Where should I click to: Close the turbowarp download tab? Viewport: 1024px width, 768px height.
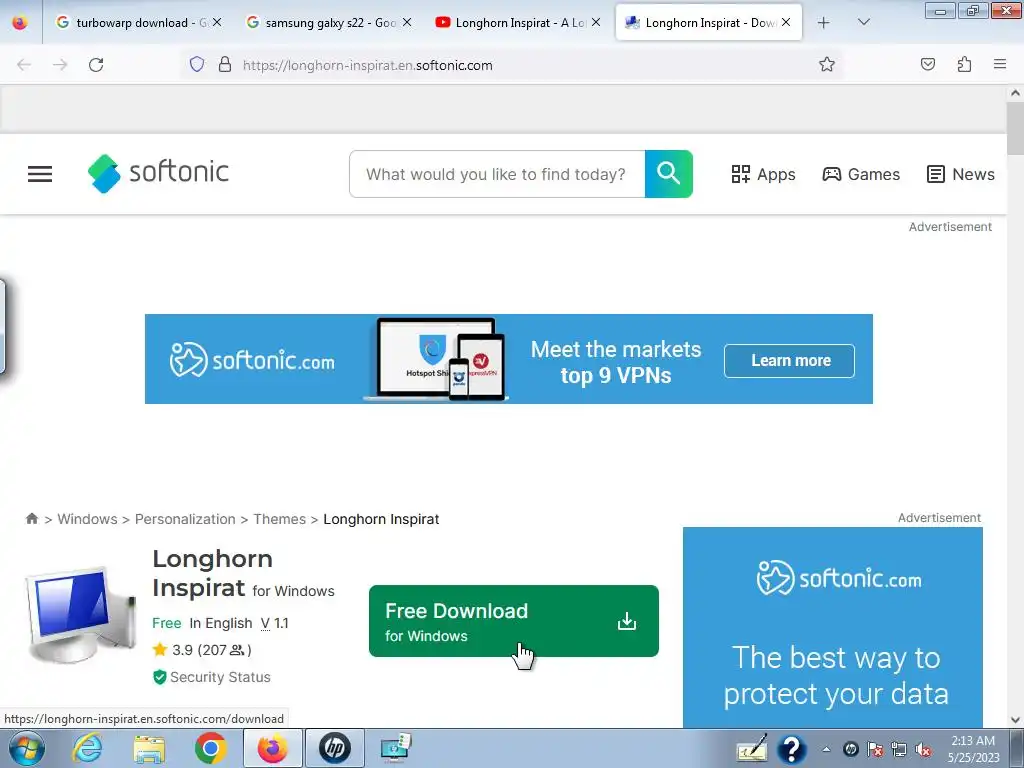pyautogui.click(x=217, y=22)
